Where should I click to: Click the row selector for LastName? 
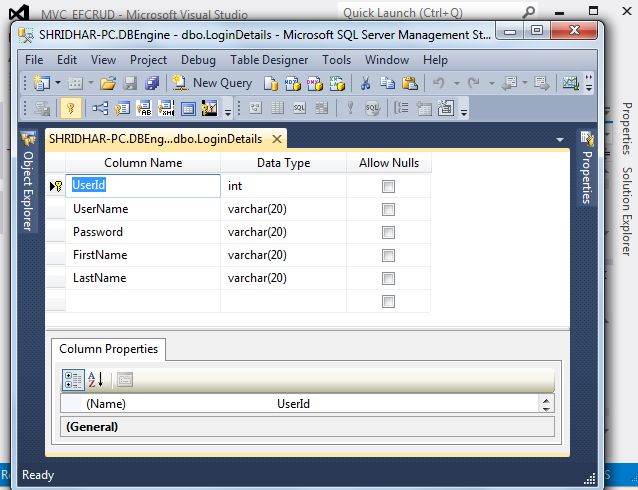(55, 278)
